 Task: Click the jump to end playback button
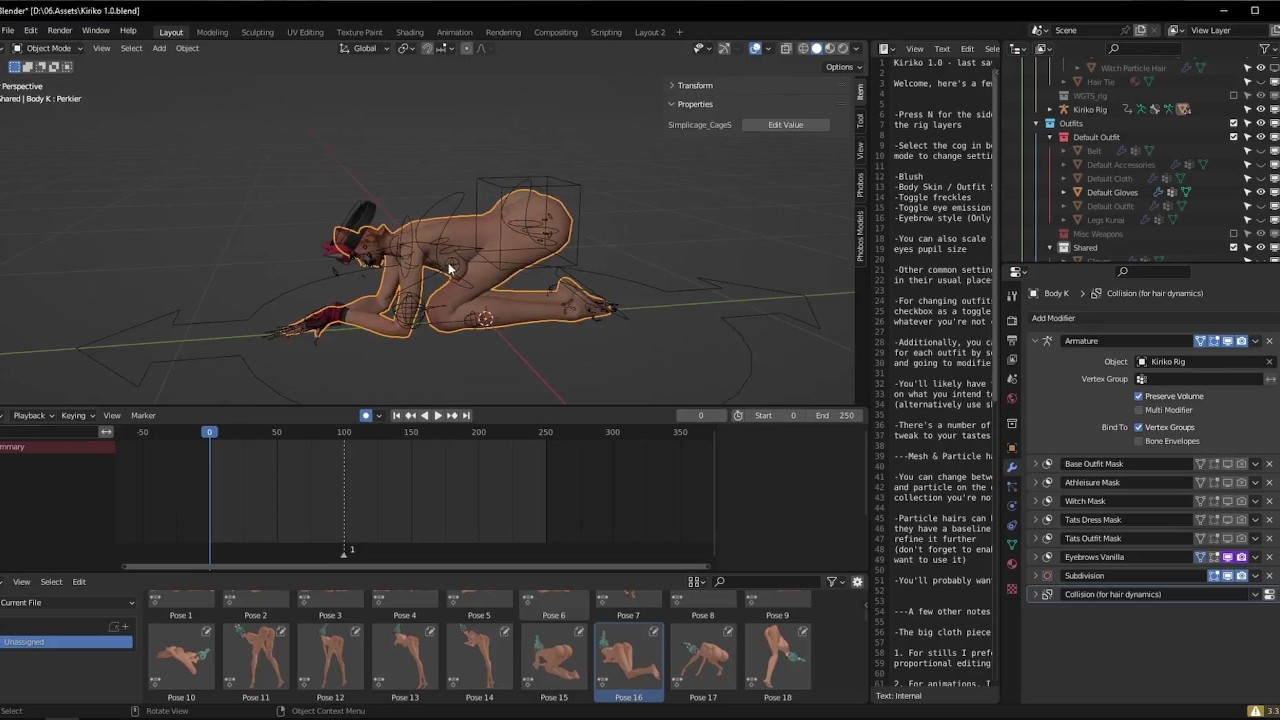465,415
